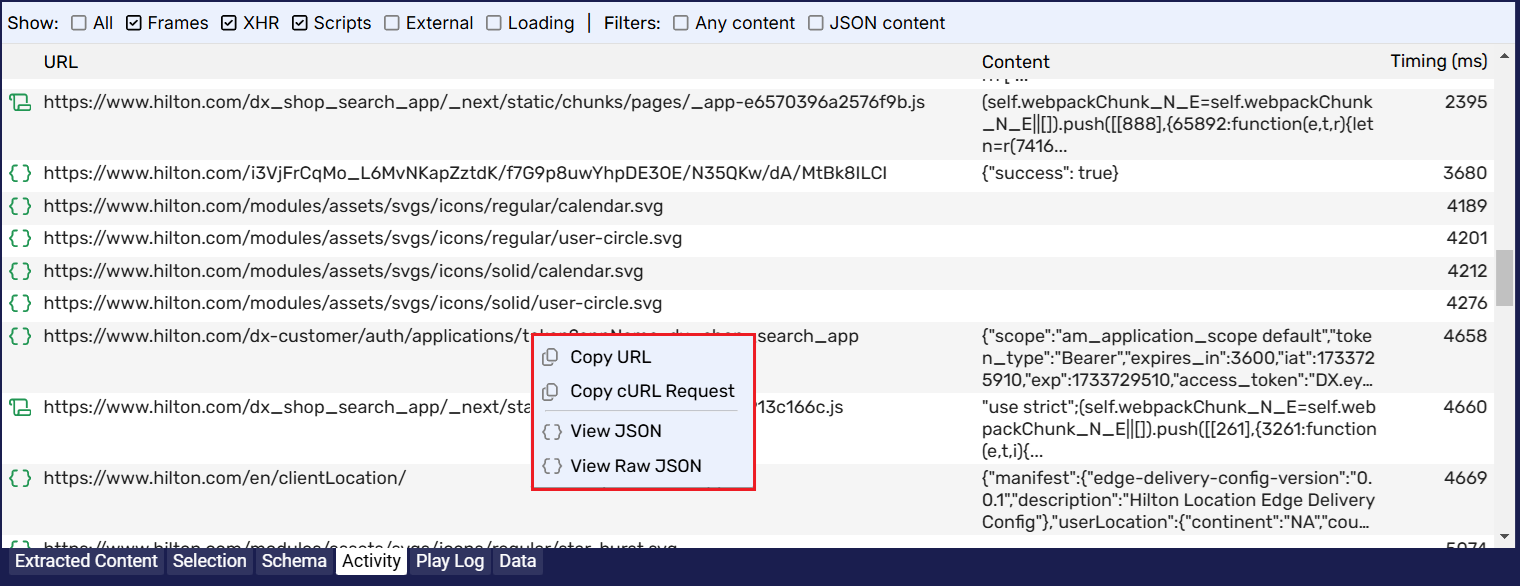1520x586 pixels.
Task: Select Copy cURL Request from context menu
Action: click(652, 391)
